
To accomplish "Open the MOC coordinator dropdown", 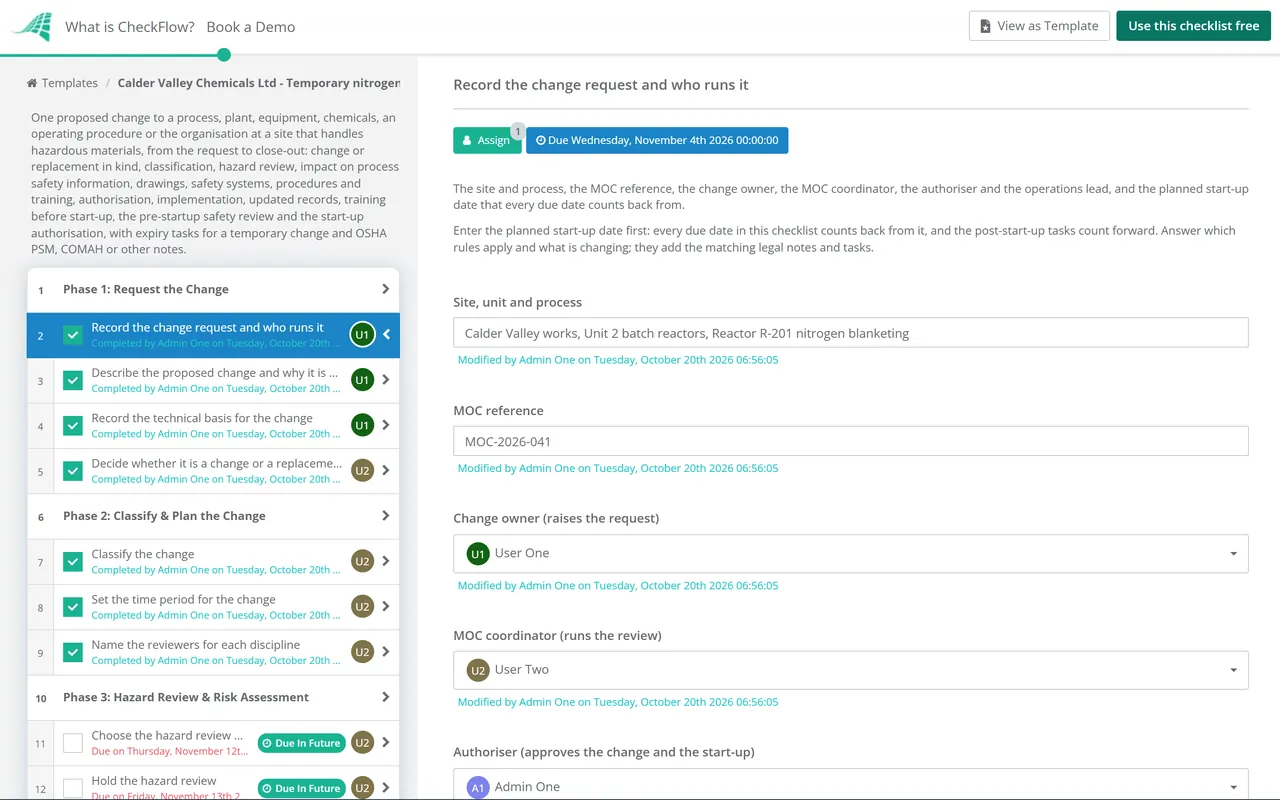I will click(850, 670).
